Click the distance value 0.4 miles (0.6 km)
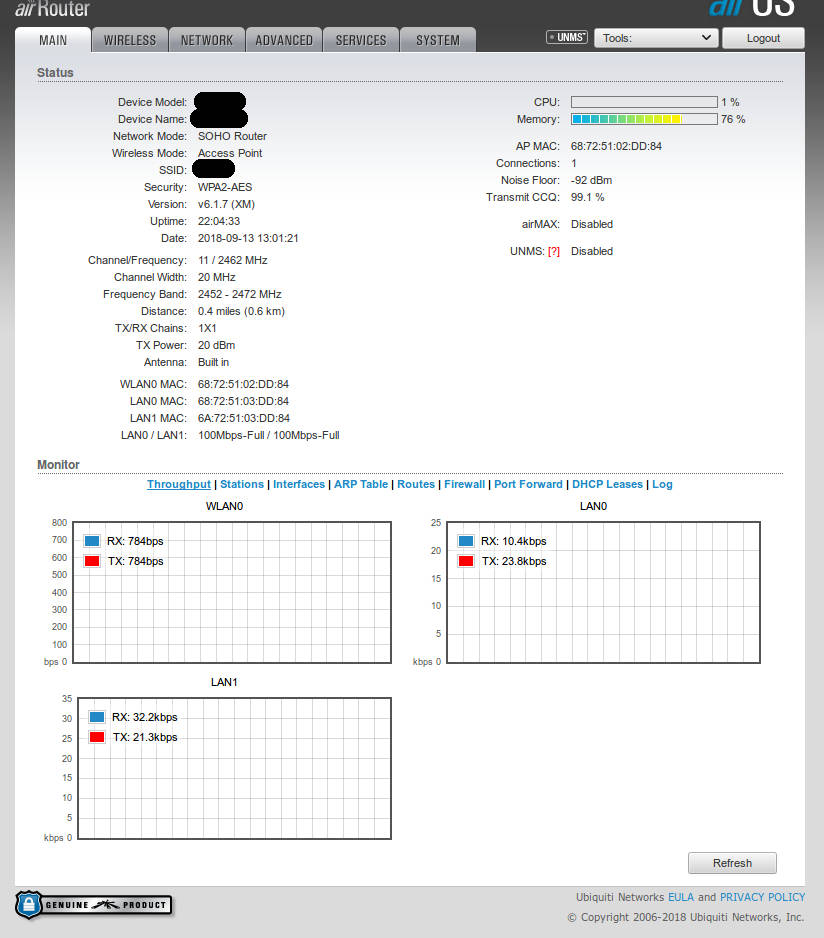The image size is (824, 938). click(x=241, y=311)
